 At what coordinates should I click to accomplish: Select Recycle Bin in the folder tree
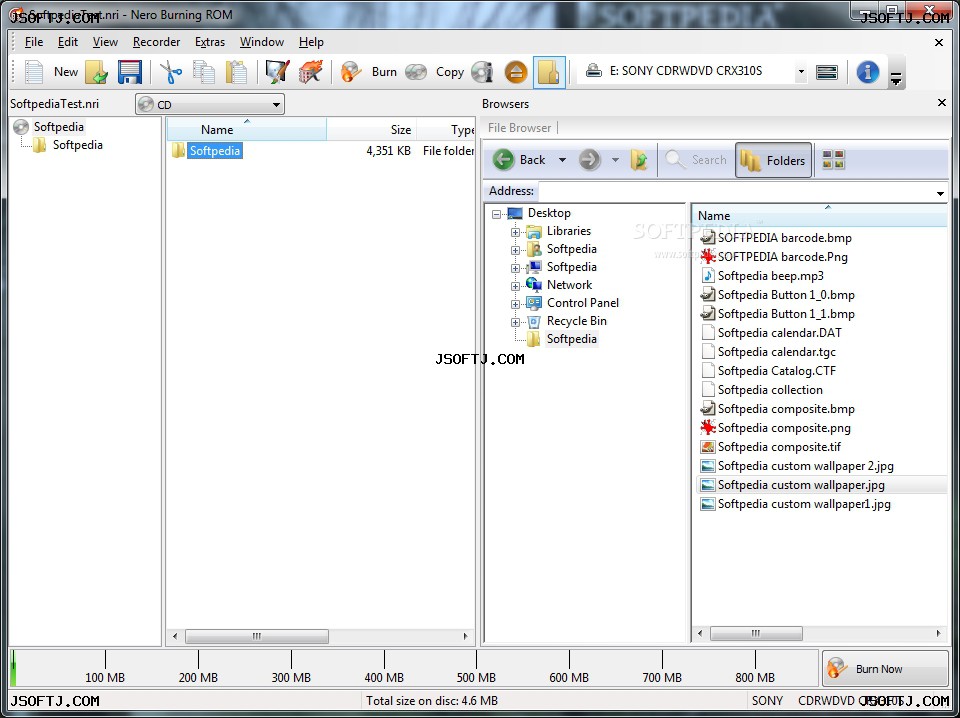click(577, 321)
